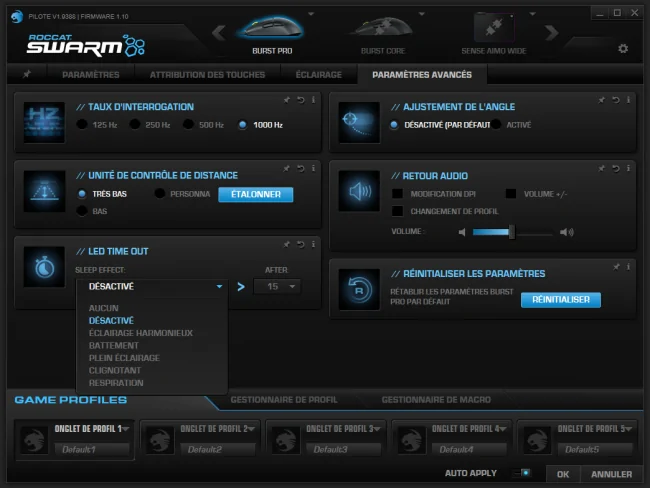The width and height of the screenshot is (650, 488).
Task: Select the 500 Hz polling rate
Action: [x=188, y=124]
